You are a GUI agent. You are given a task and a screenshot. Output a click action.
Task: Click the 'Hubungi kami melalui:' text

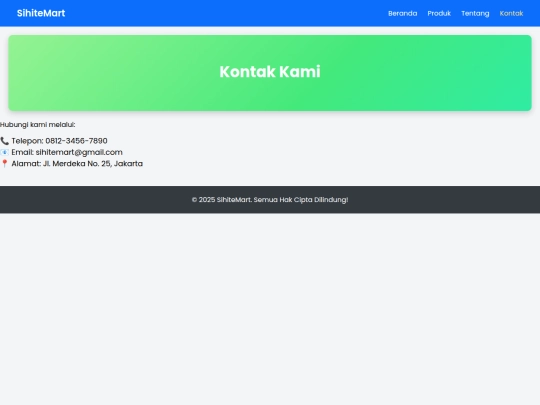(38, 125)
